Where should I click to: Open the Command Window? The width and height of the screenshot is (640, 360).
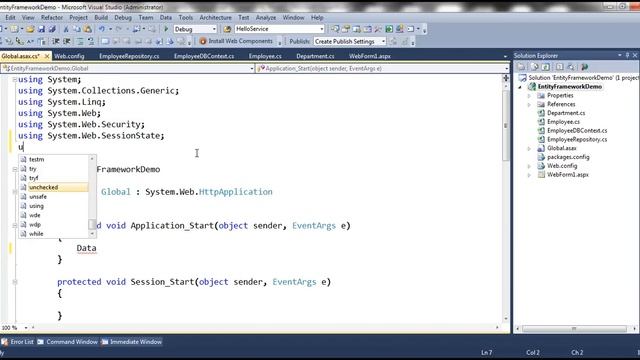tap(72, 342)
